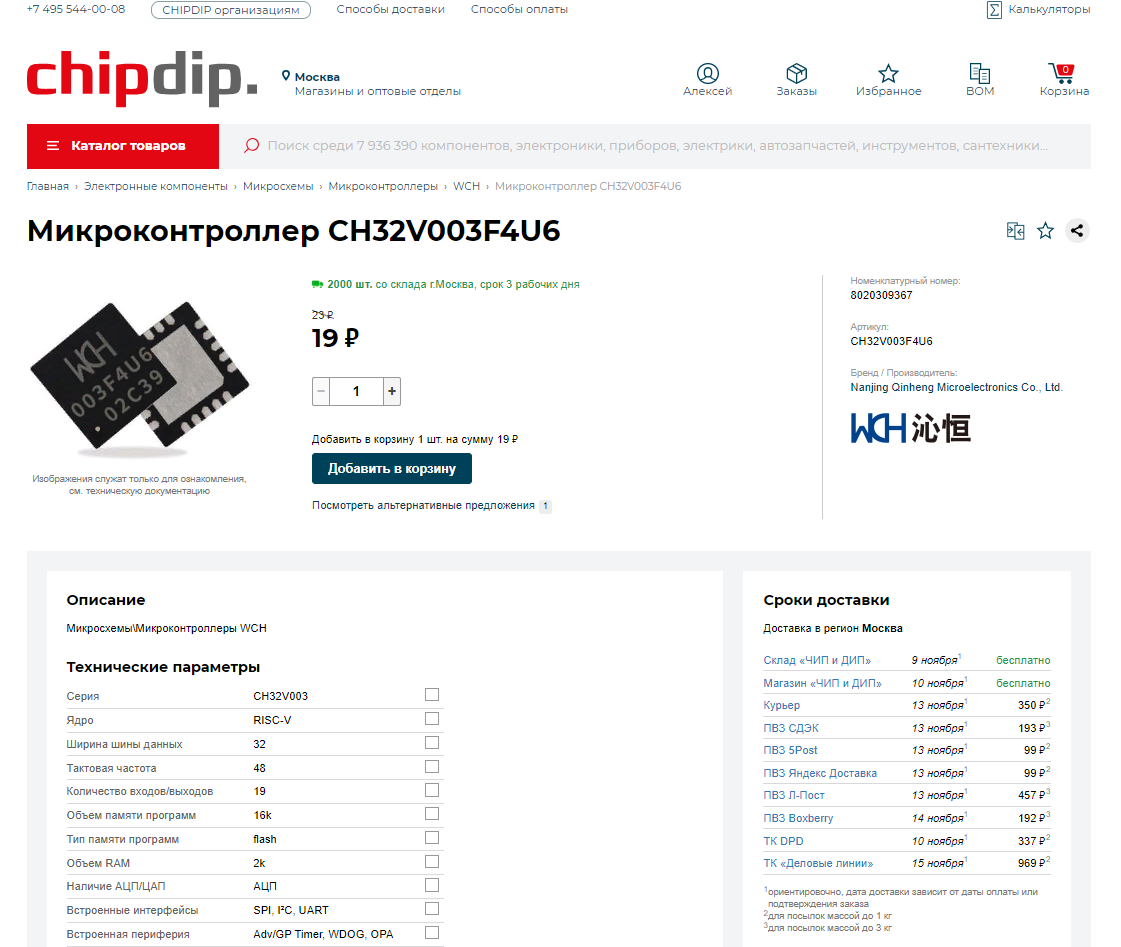Enable the Тактовая частота 48 checkbox
Screen dimensions: 1121x947
point(432,767)
